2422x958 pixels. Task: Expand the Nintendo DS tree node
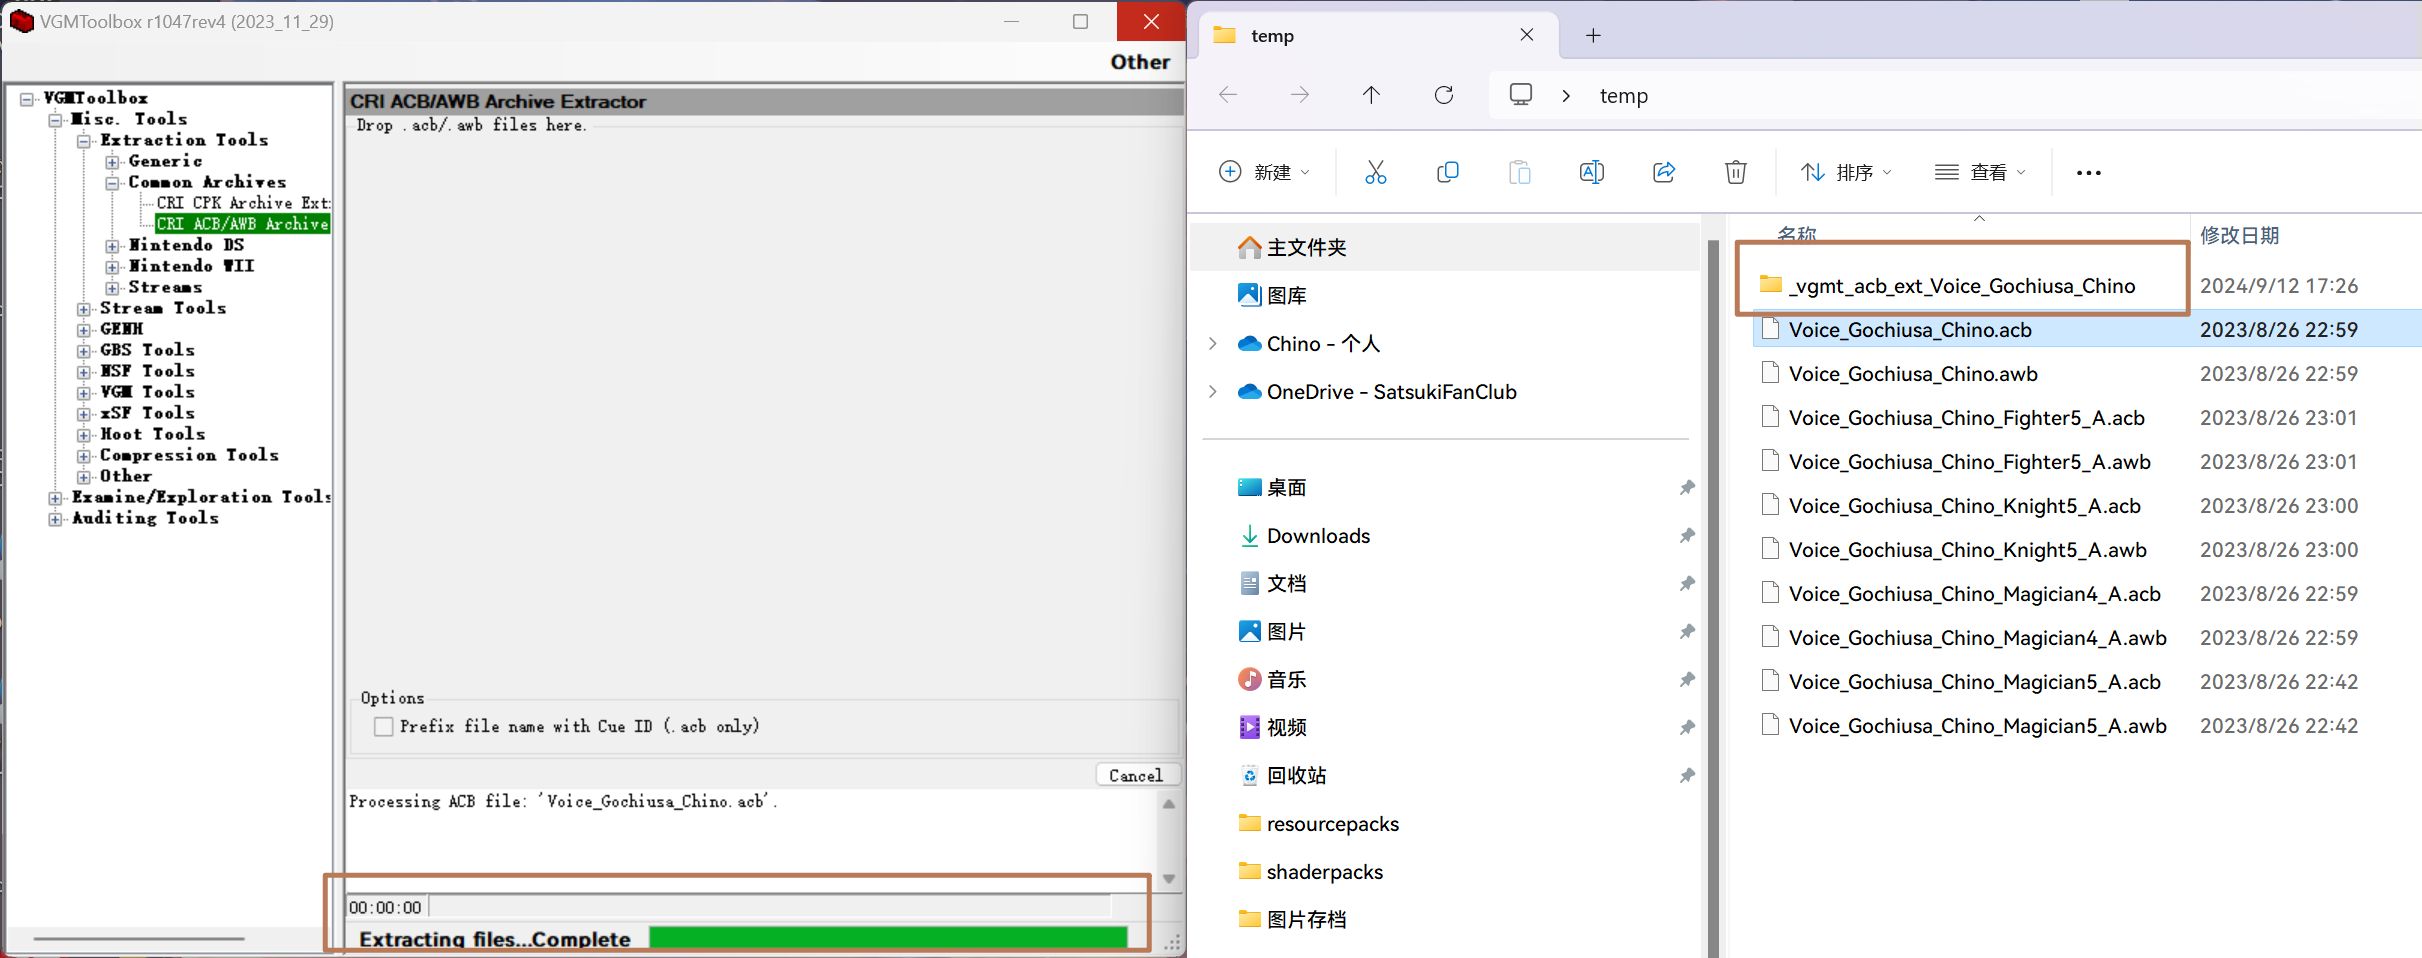[x=112, y=245]
